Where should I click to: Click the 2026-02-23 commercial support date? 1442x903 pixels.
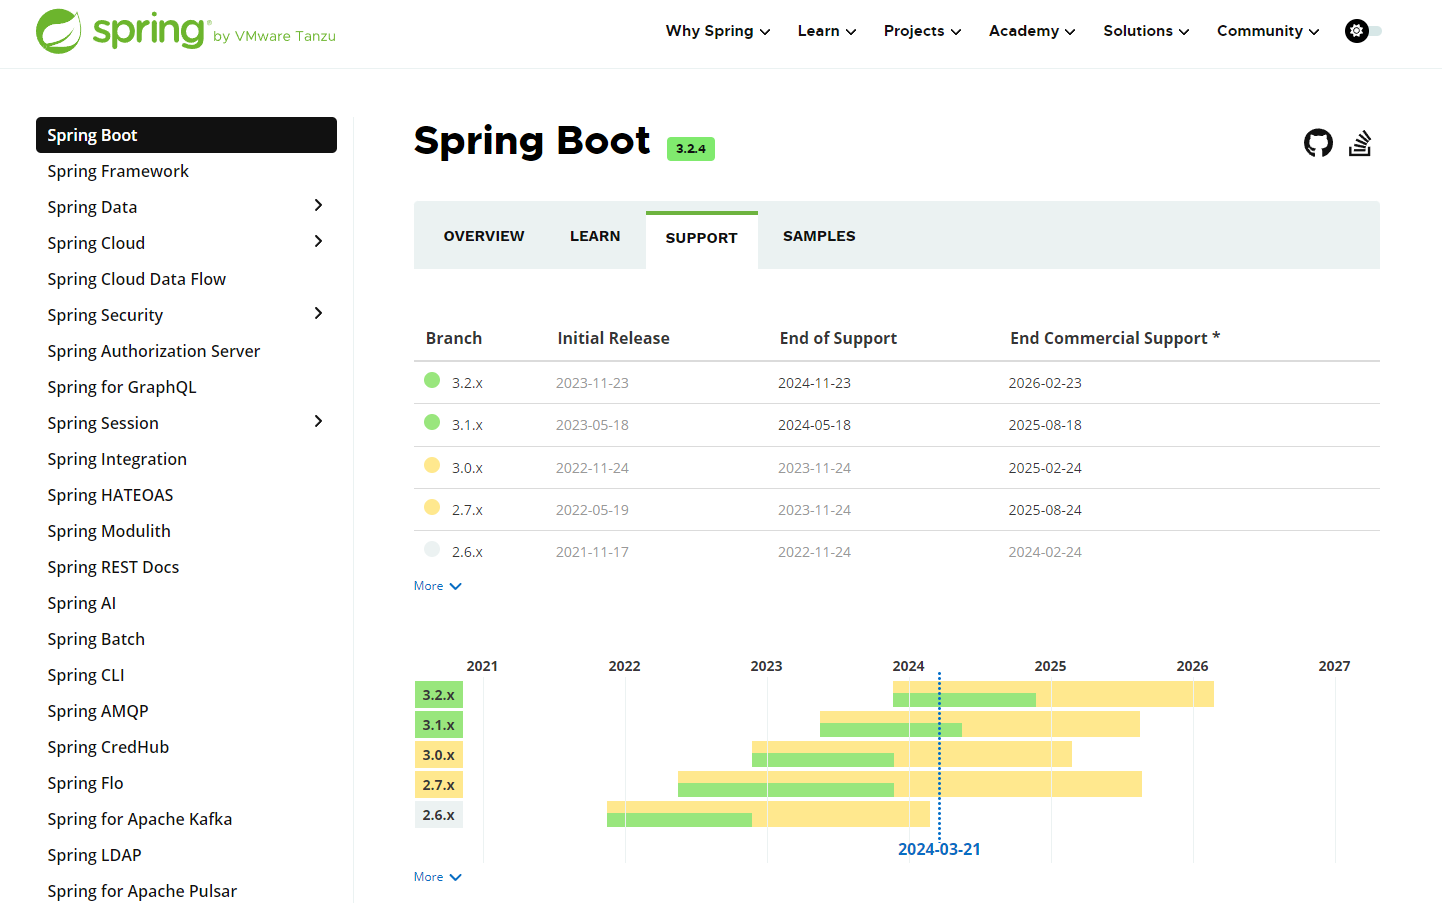click(x=1045, y=383)
